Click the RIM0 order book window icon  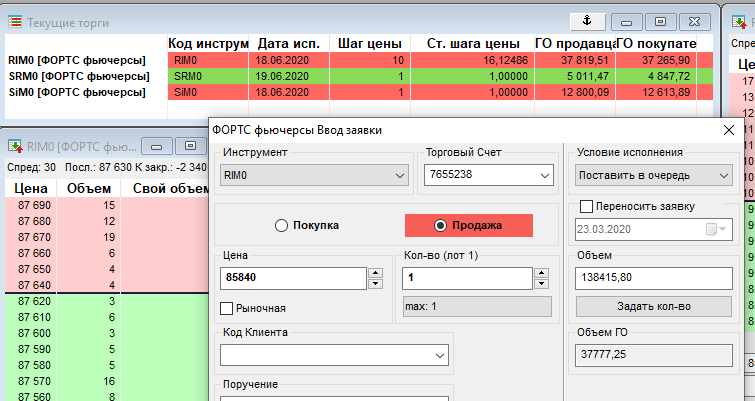[x=15, y=146]
